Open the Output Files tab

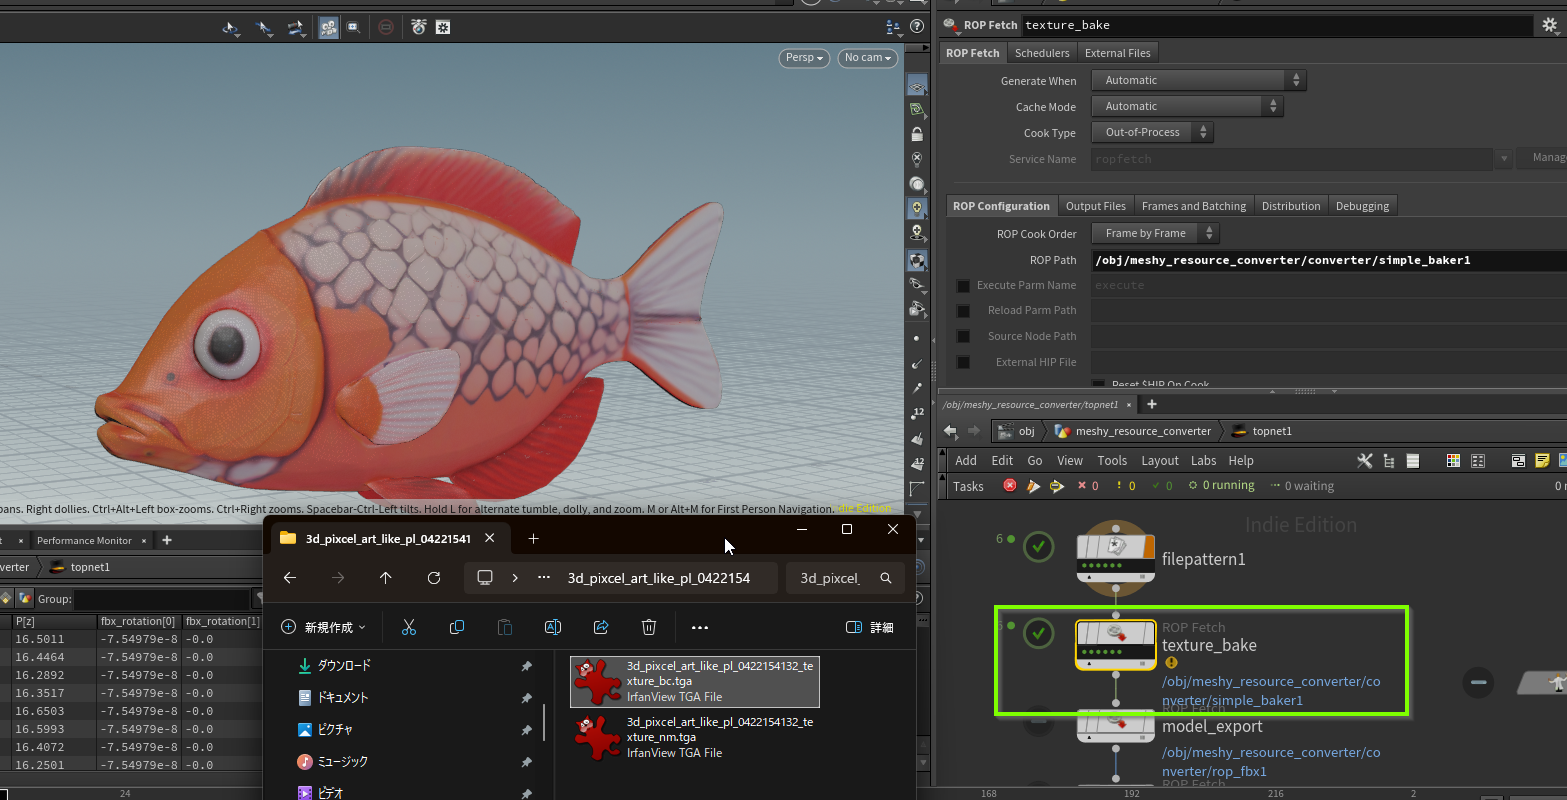(1095, 206)
